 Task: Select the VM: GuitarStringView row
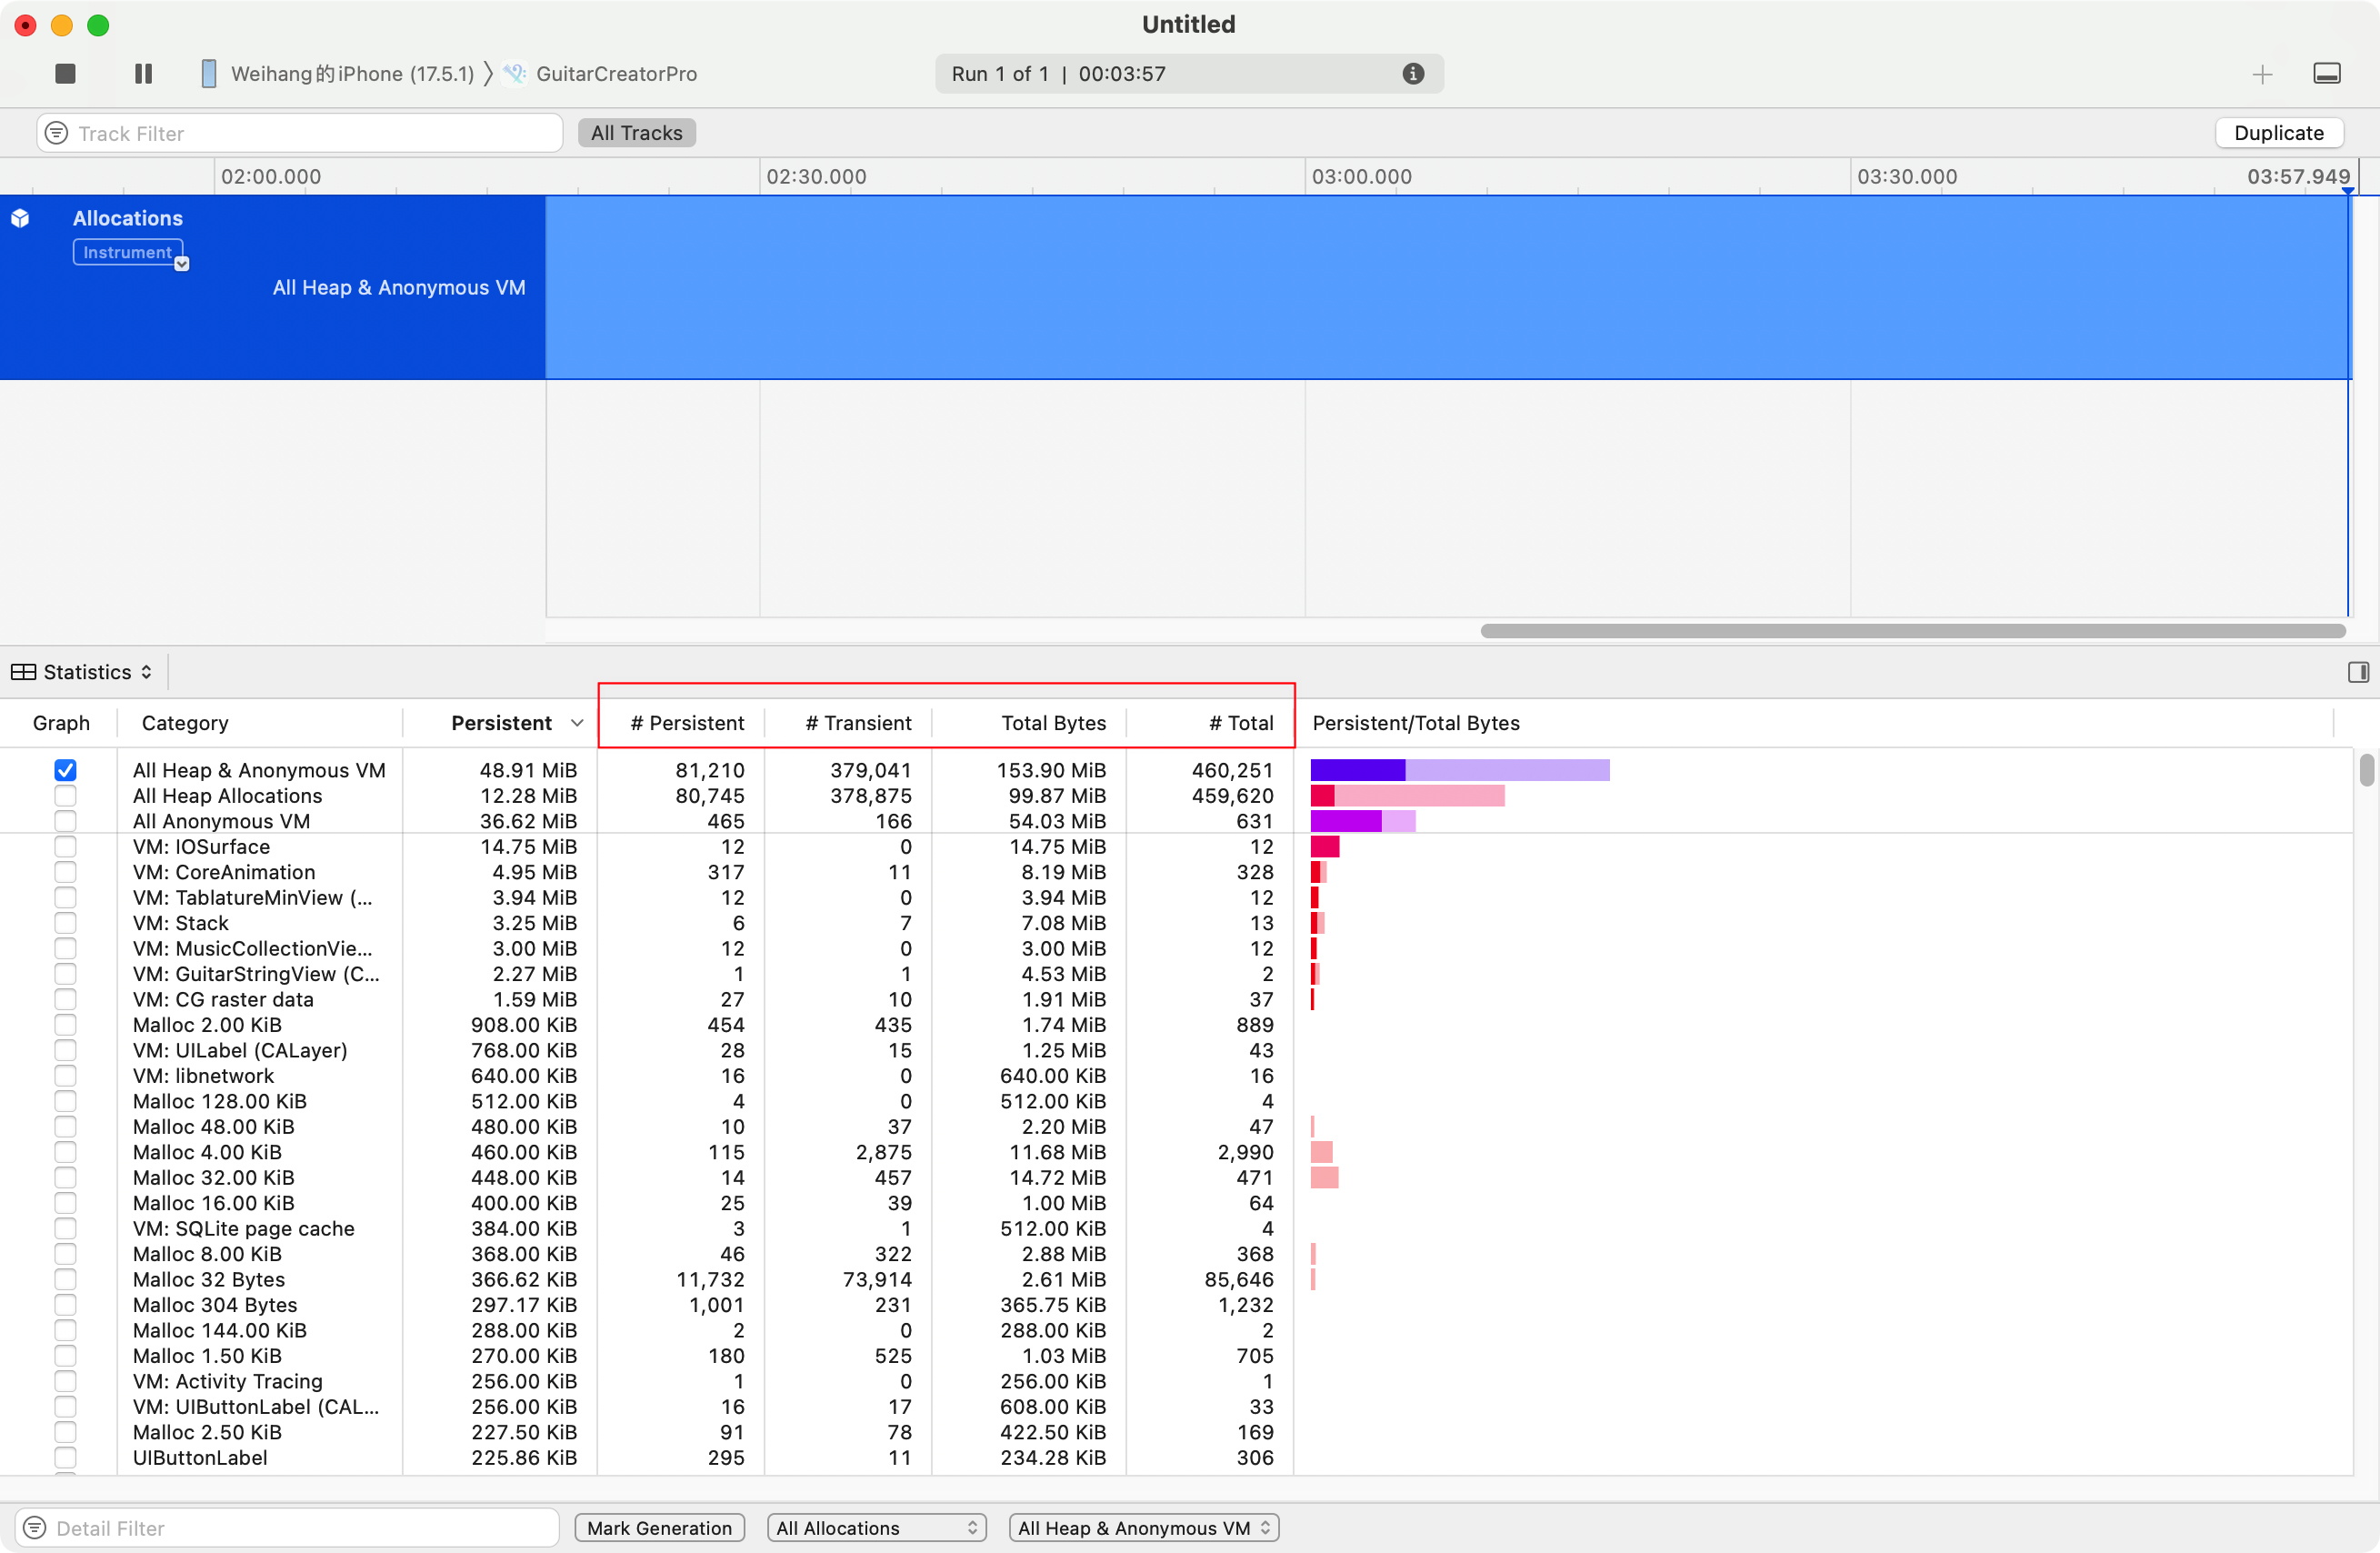[x=1175, y=974]
